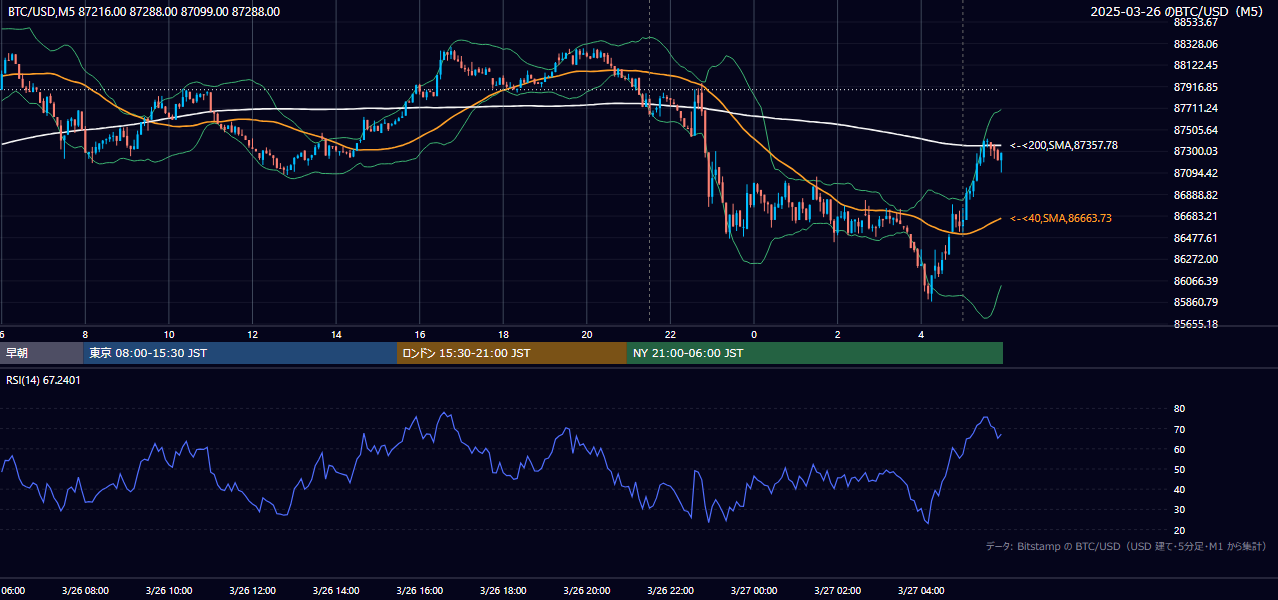Click price axis value 86272.00
1278x600 pixels.
tap(1195, 259)
